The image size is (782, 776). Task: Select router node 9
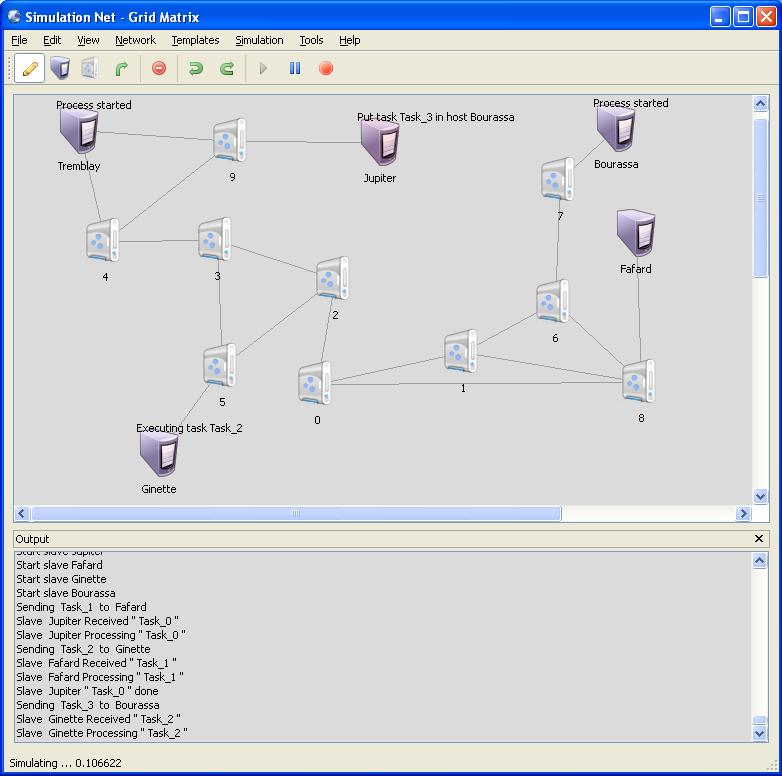coord(229,140)
